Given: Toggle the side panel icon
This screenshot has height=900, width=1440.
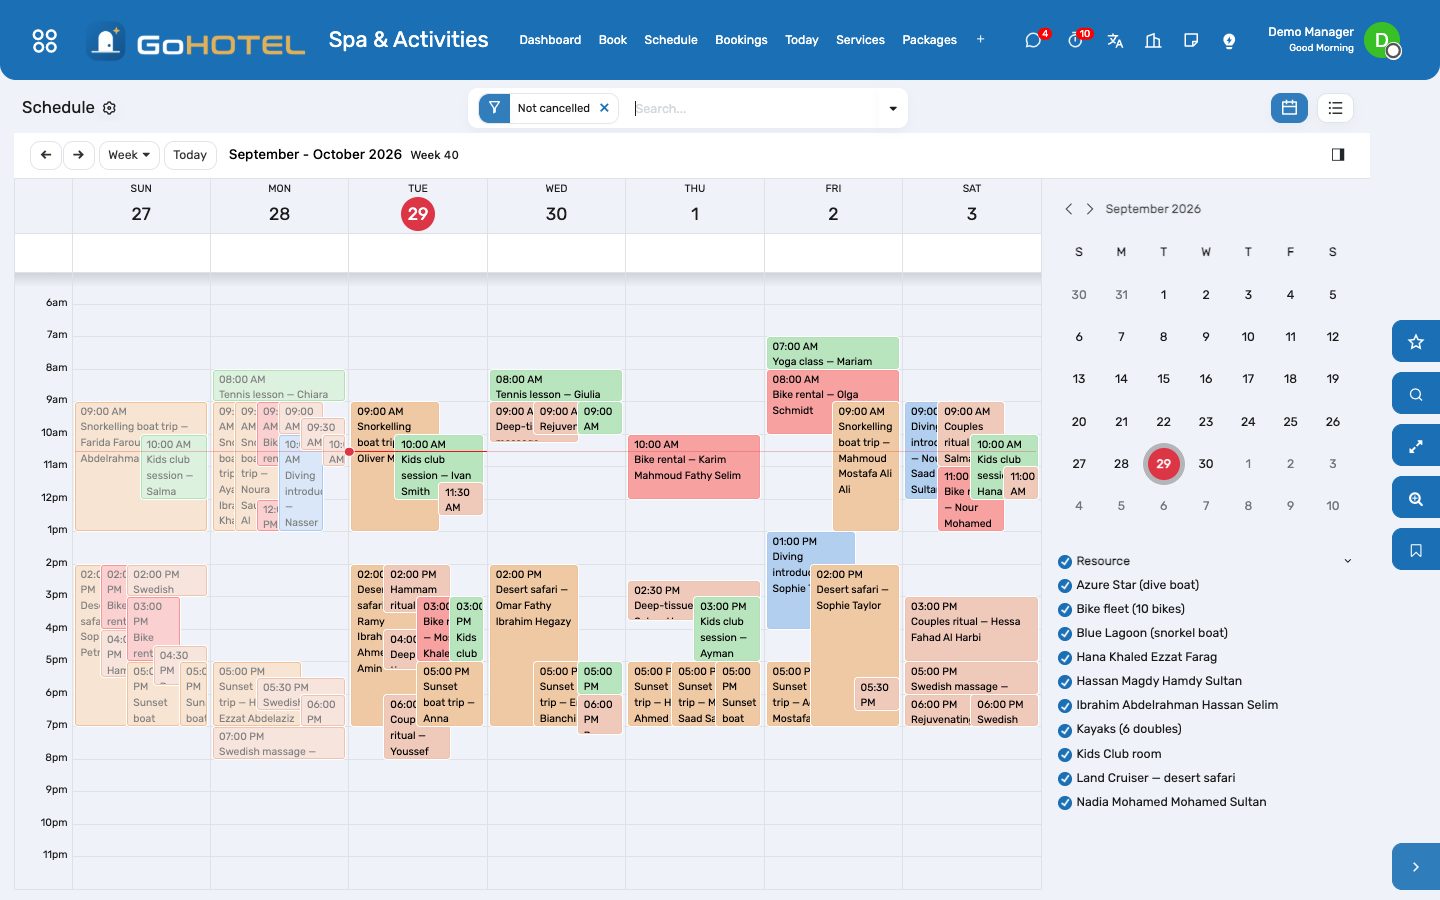Looking at the screenshot, I should point(1338,154).
